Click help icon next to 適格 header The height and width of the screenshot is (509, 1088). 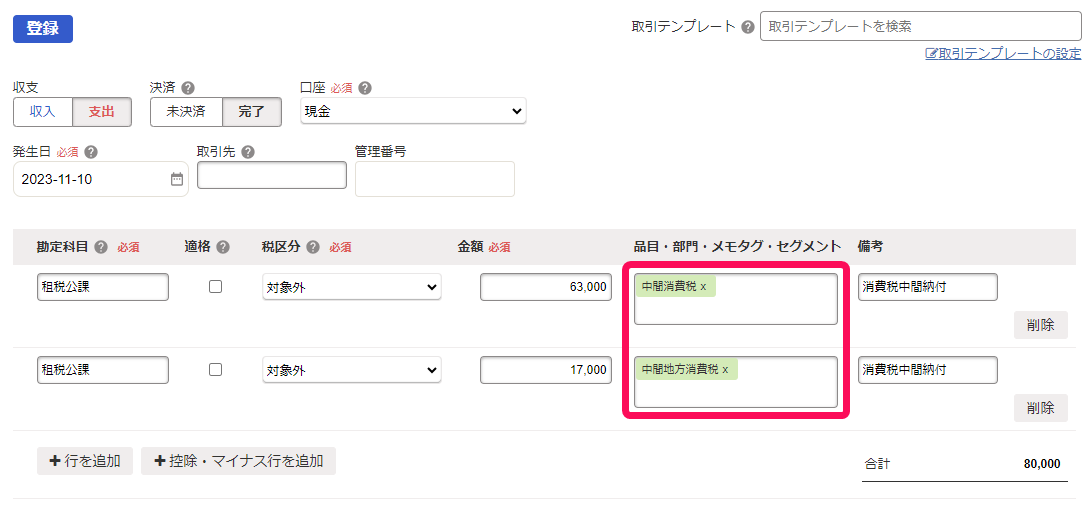223,247
